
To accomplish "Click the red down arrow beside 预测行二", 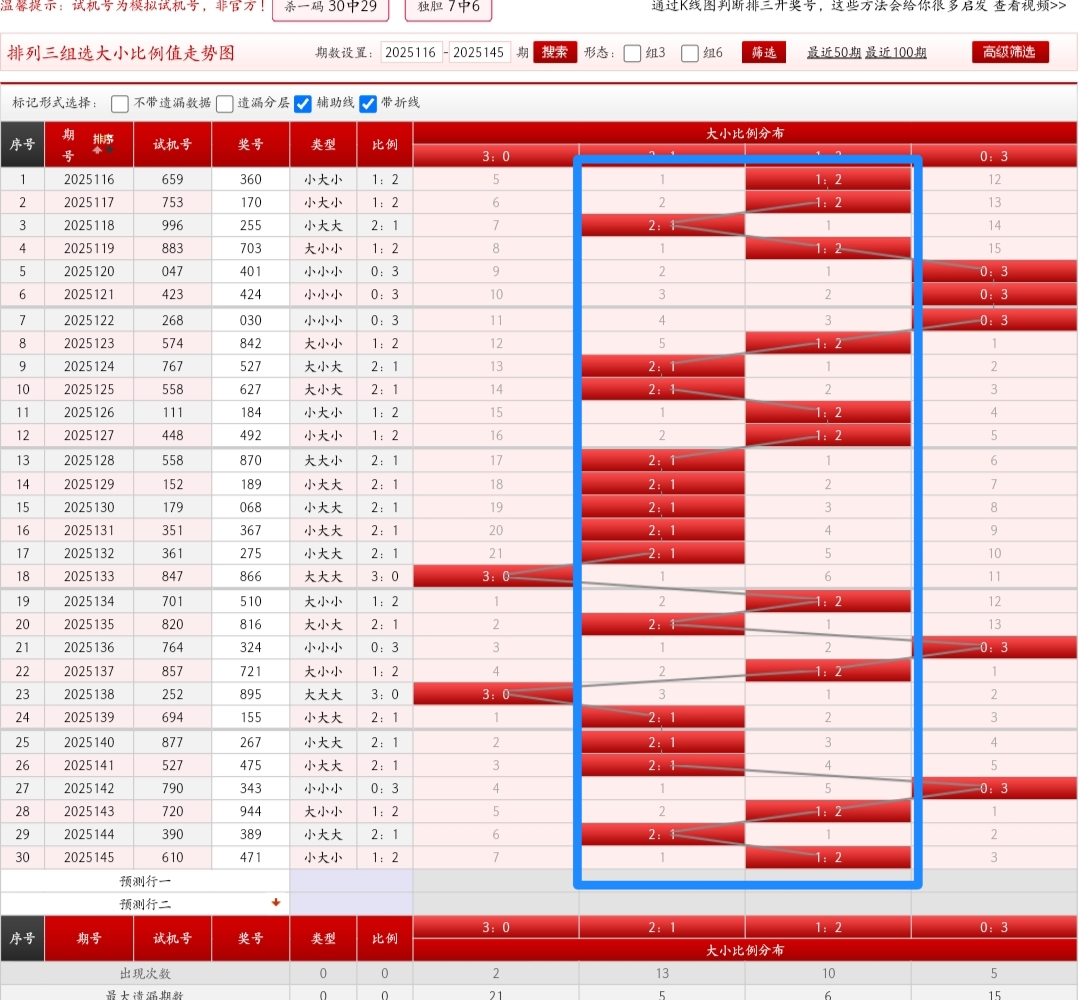I will (276, 903).
